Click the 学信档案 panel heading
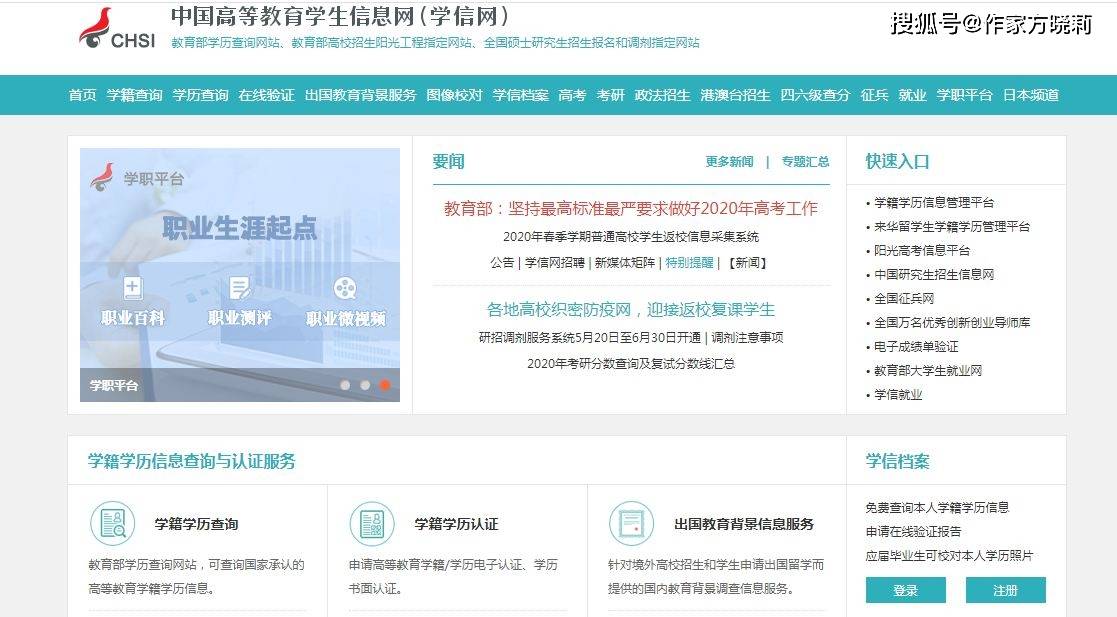This screenshot has width=1117, height=617. click(x=898, y=462)
